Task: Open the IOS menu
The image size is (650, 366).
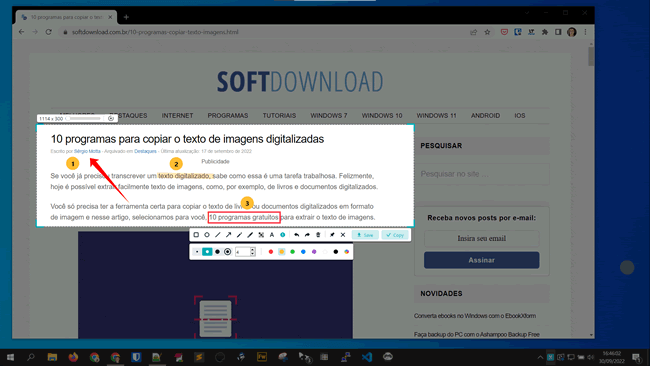Action: [519, 116]
